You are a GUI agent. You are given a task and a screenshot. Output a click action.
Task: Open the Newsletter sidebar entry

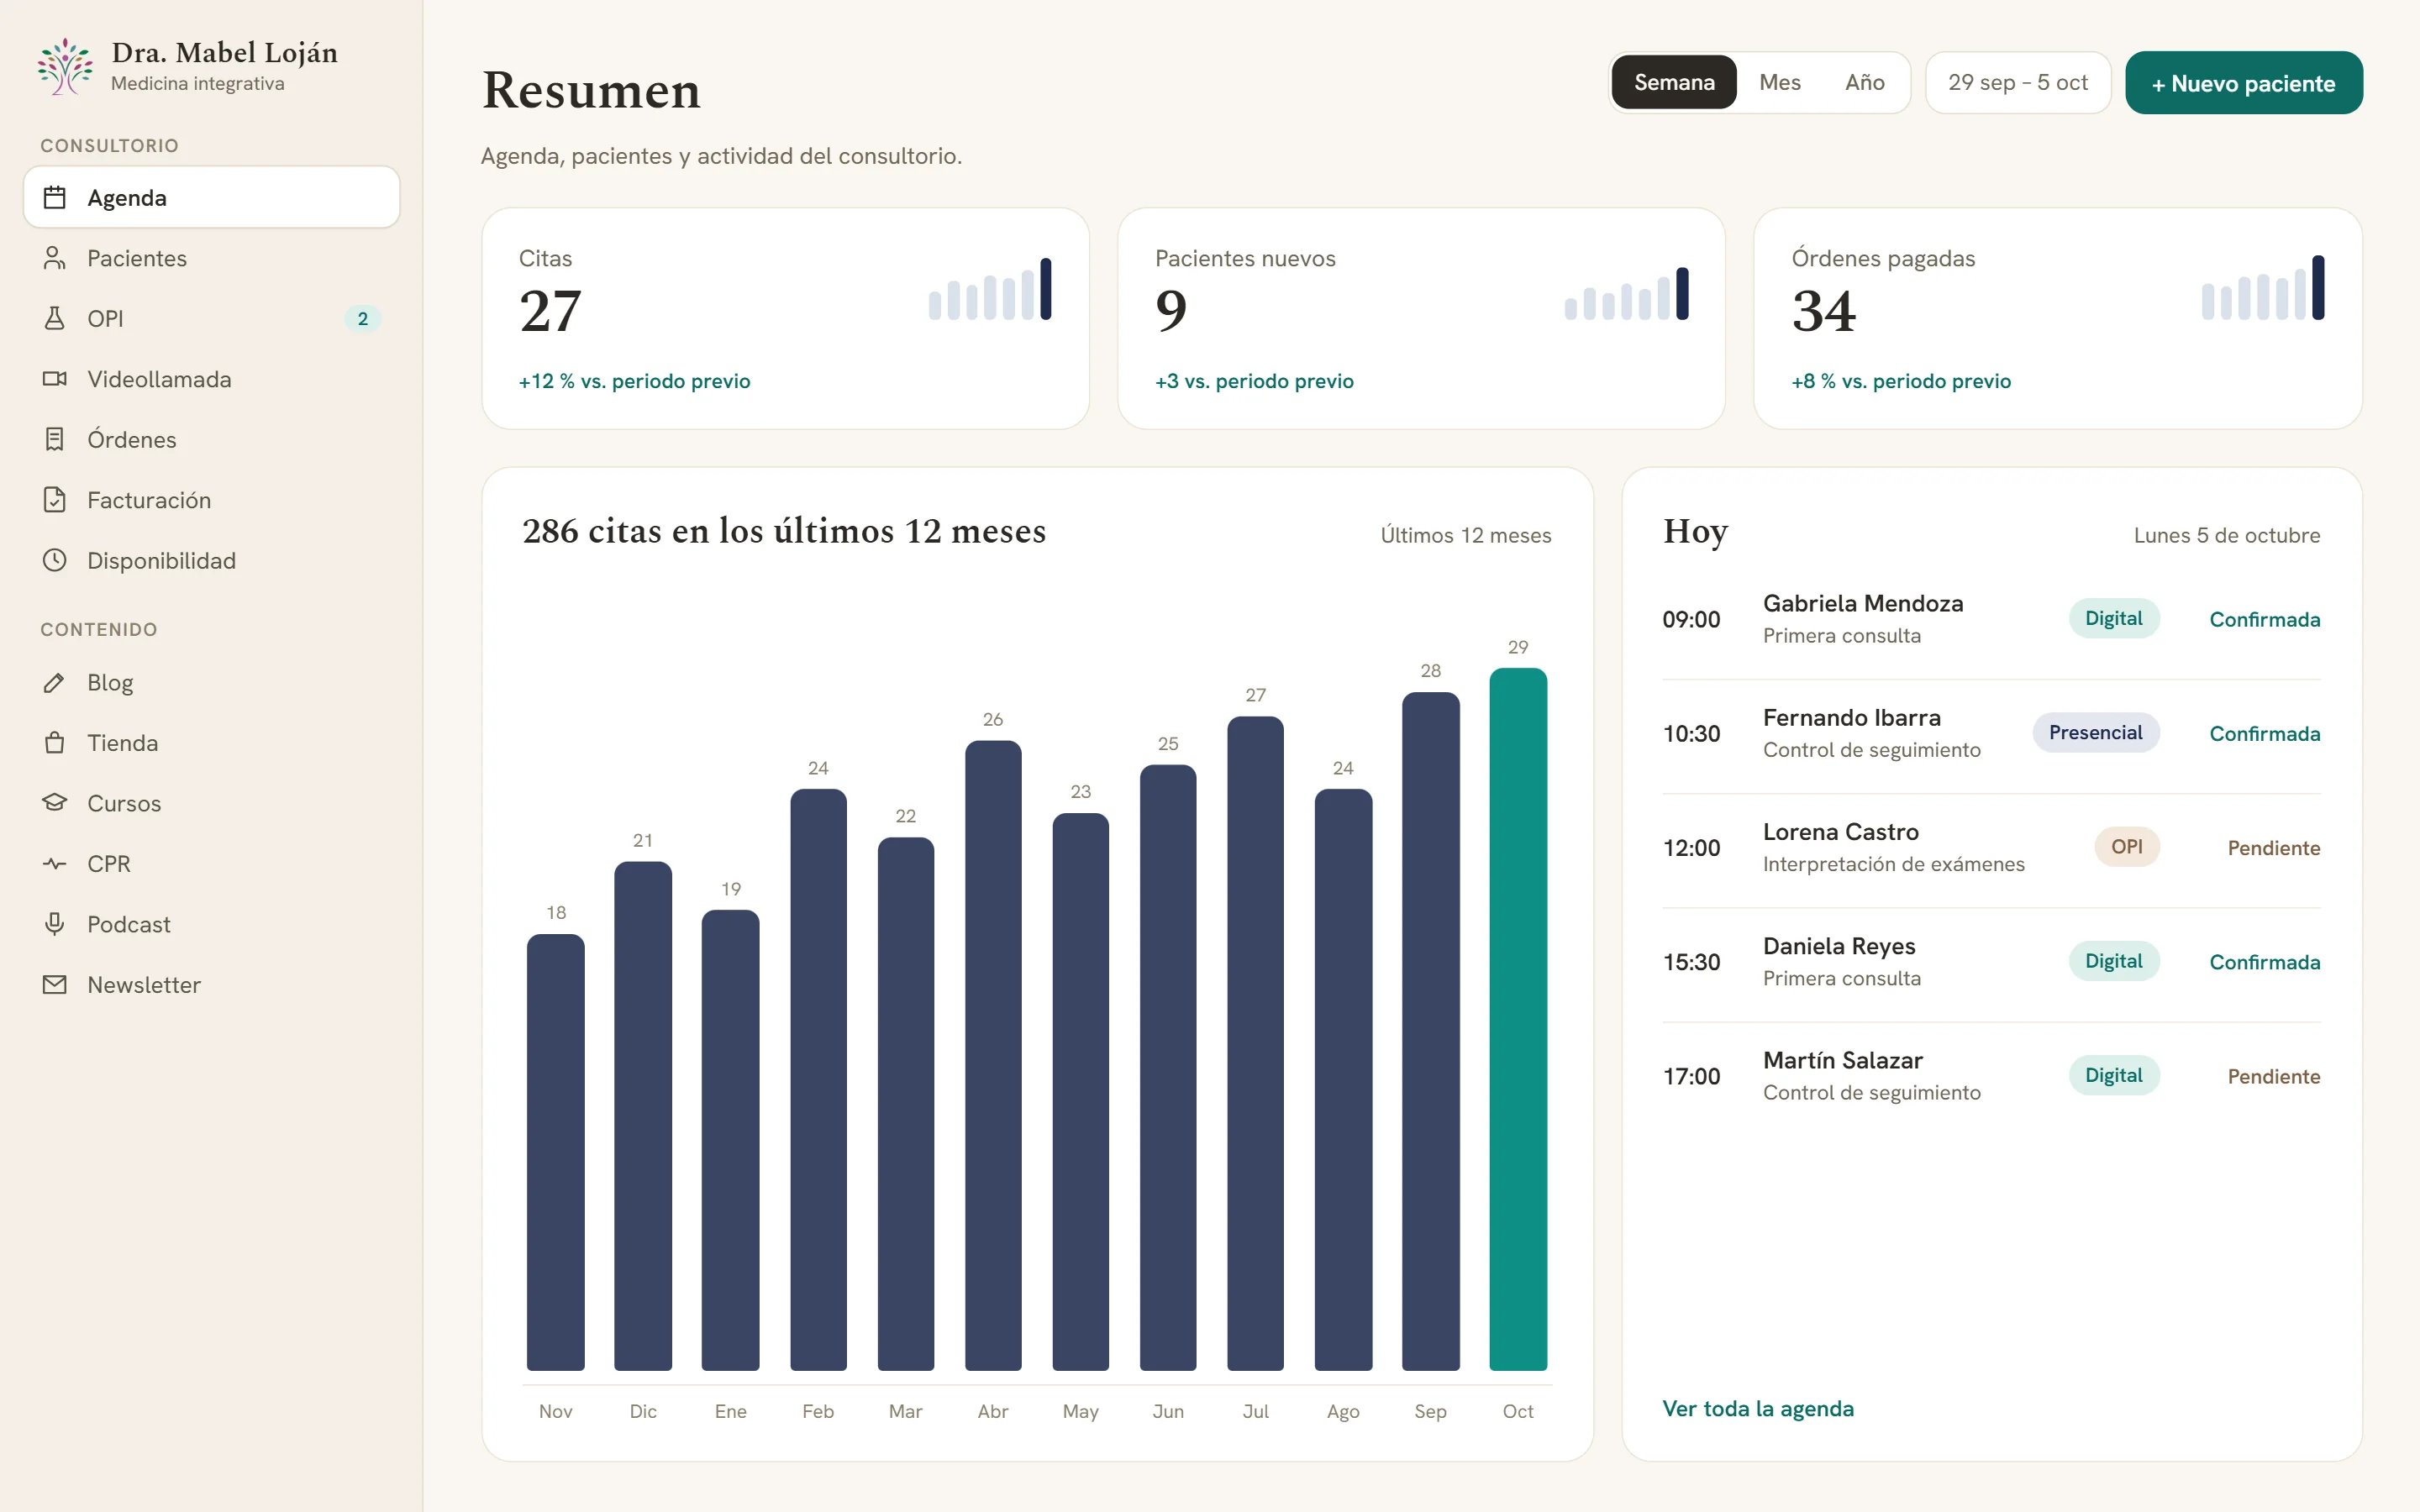211,985
